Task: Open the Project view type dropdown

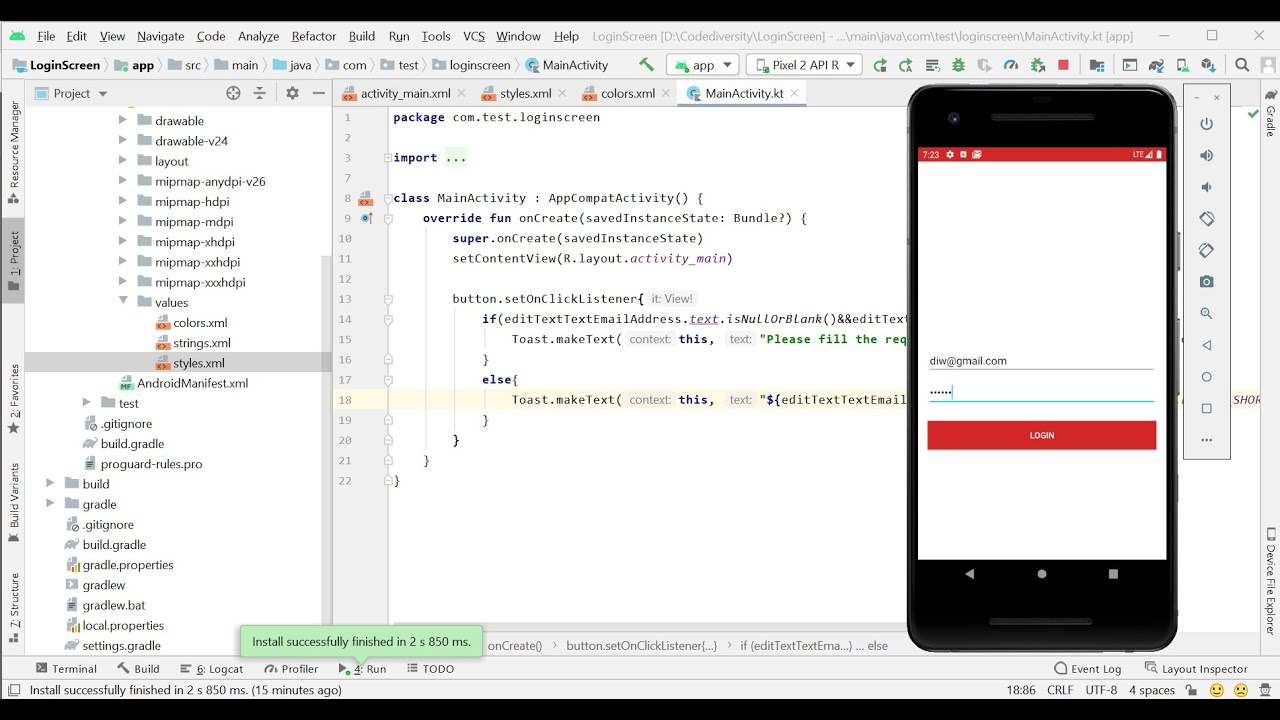Action: [x=71, y=93]
